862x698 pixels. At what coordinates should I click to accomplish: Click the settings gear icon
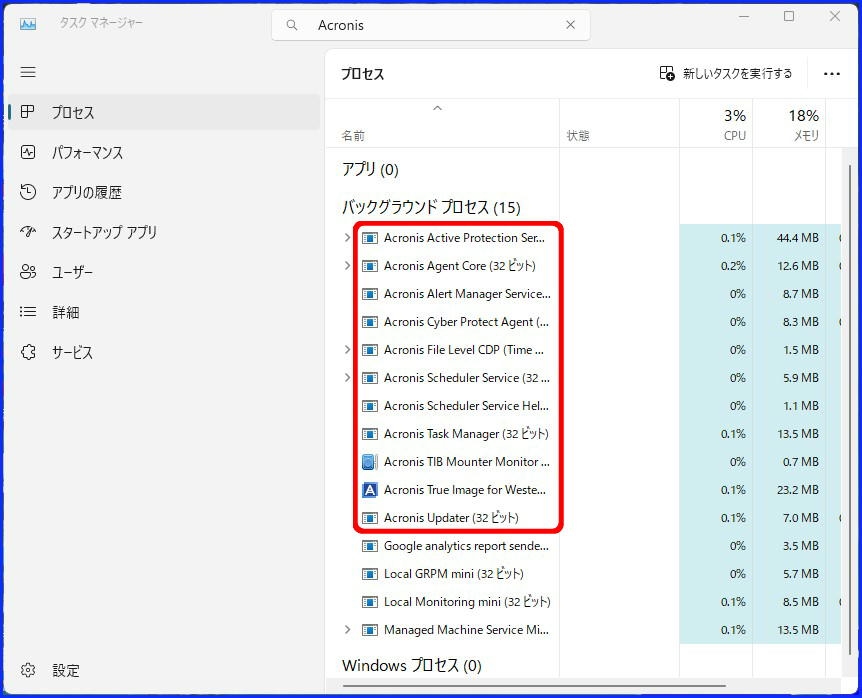[28, 670]
